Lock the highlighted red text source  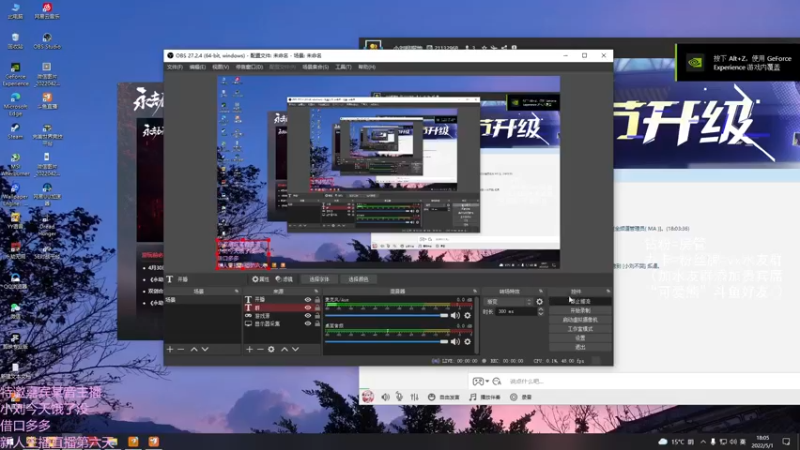(317, 308)
